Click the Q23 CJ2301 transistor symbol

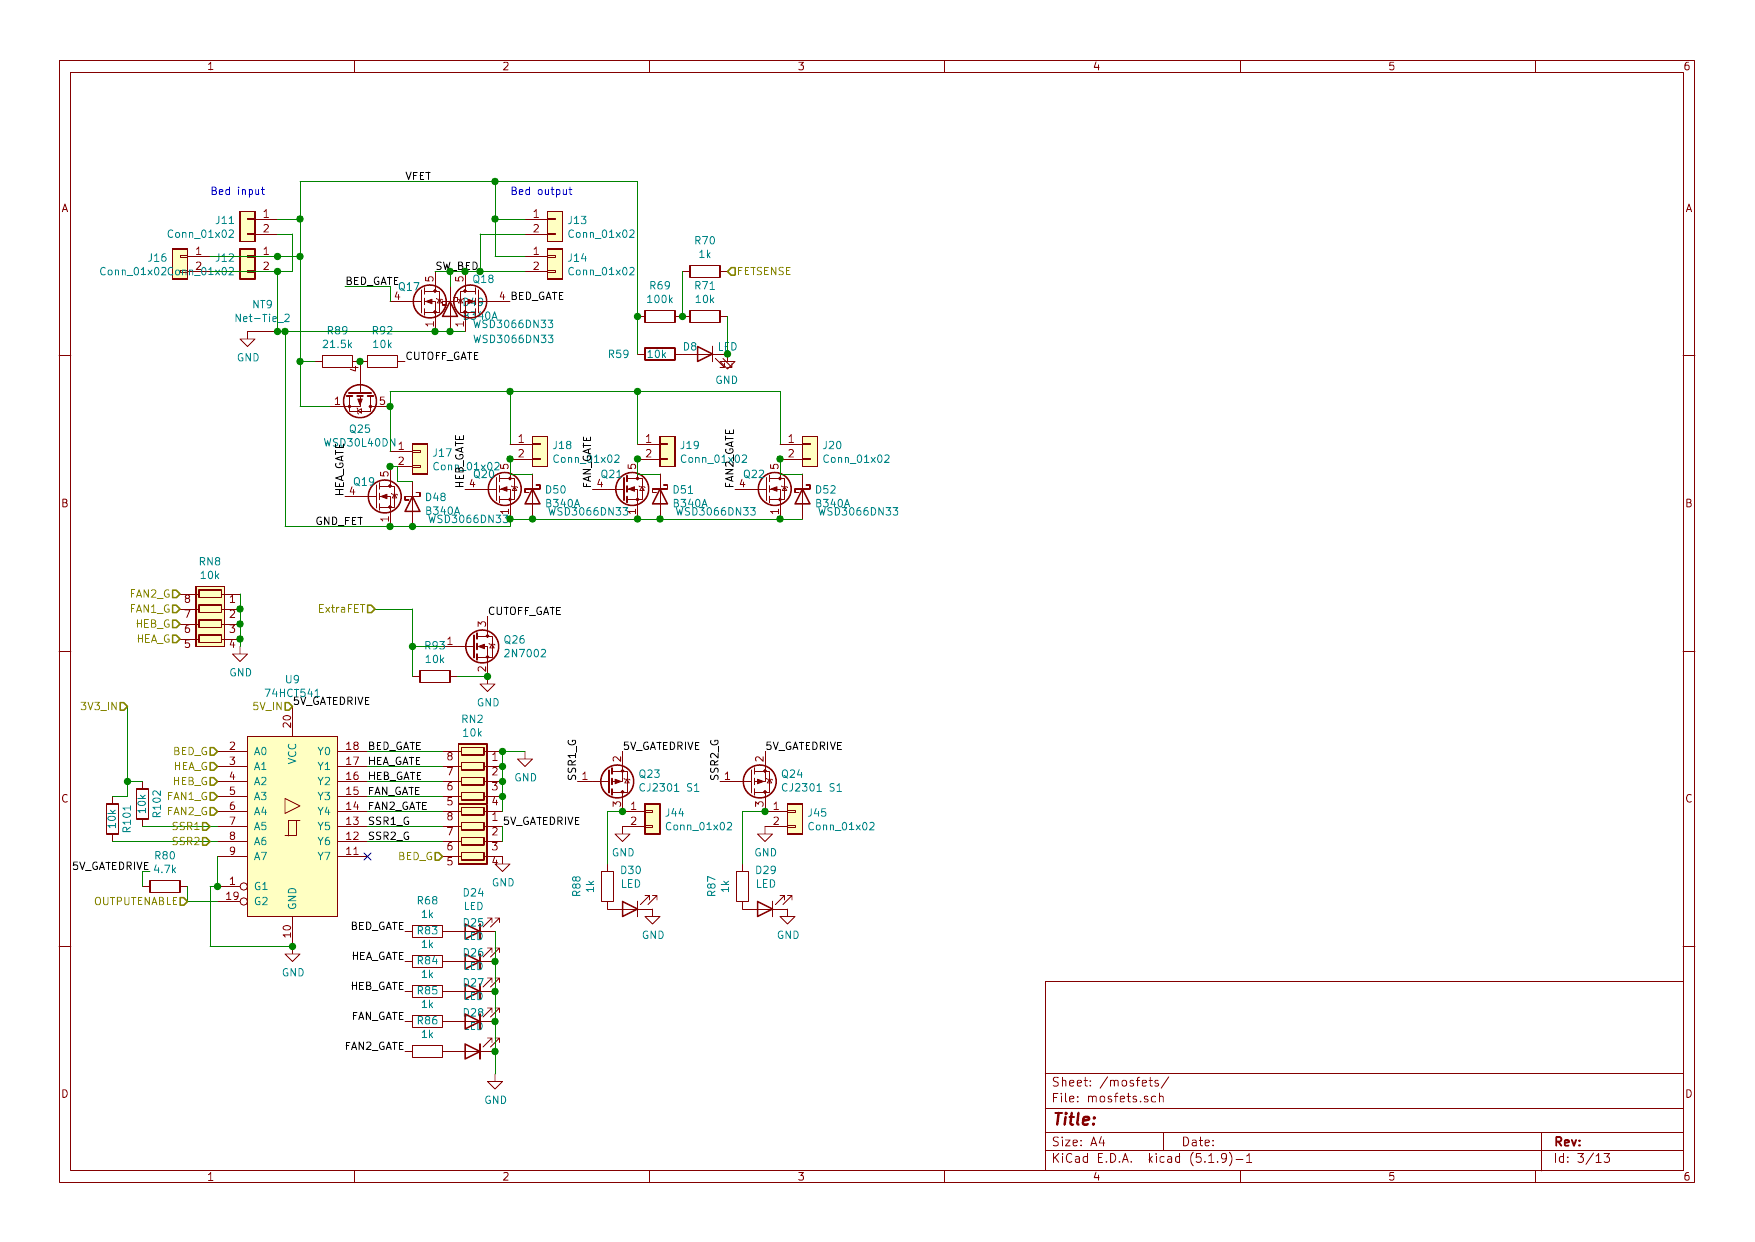[x=617, y=780]
